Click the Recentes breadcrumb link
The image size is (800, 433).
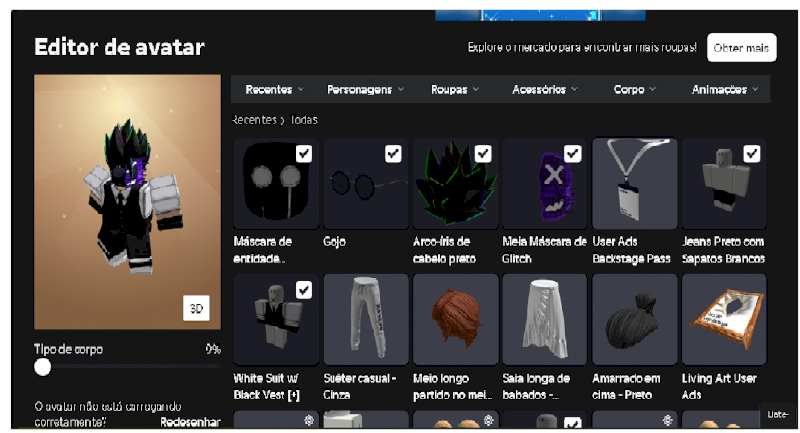pos(254,120)
